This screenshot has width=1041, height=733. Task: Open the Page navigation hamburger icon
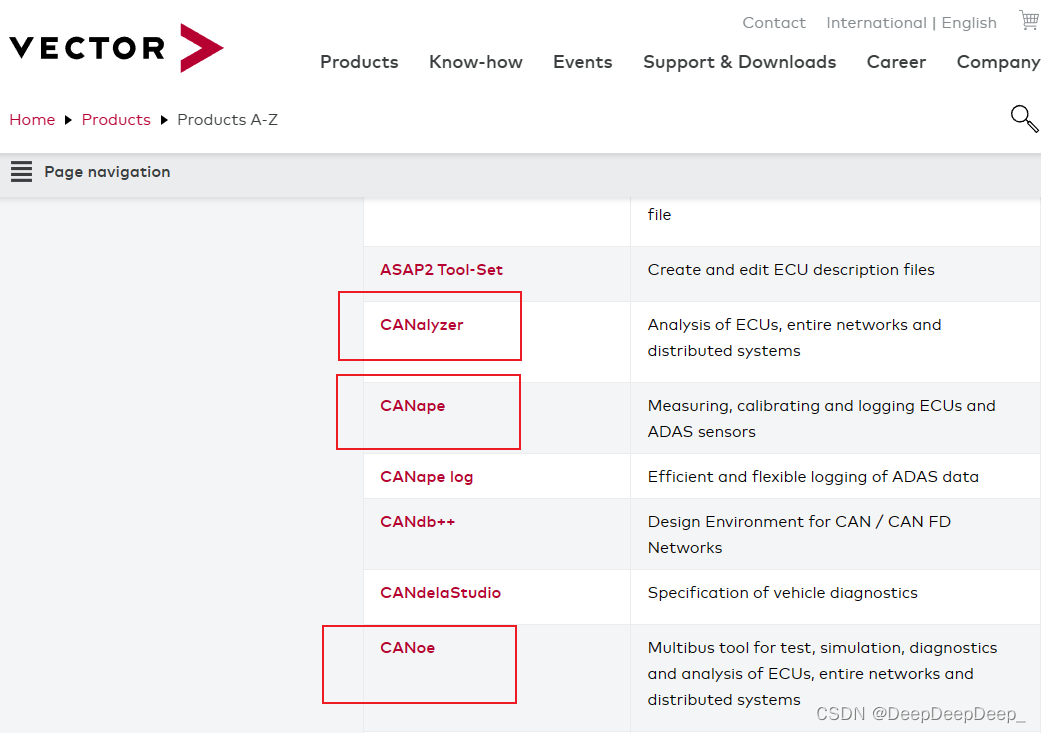[21, 171]
